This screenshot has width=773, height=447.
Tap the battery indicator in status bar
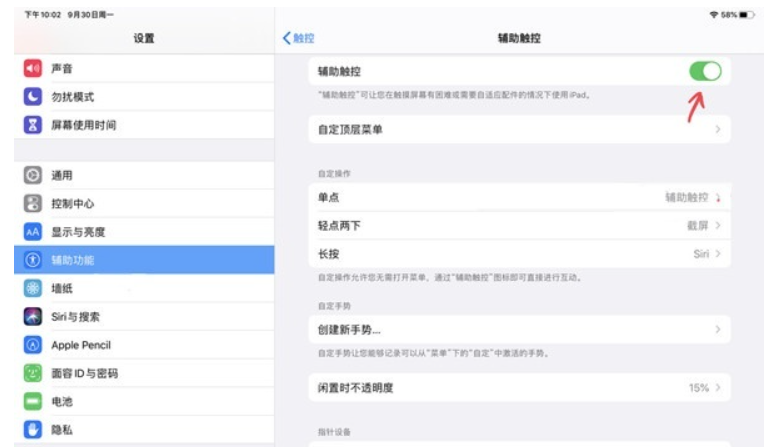pyautogui.click(x=746, y=15)
